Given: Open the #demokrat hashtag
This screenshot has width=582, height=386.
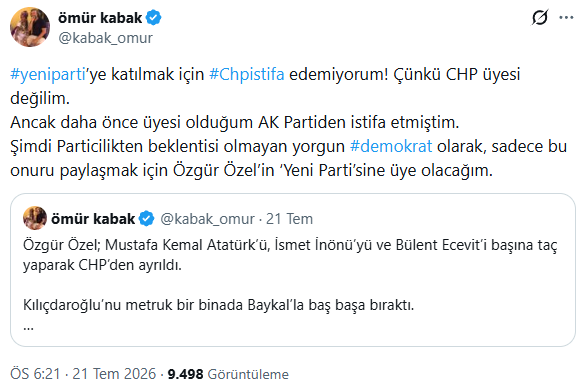Looking at the screenshot, I should coord(391,146).
